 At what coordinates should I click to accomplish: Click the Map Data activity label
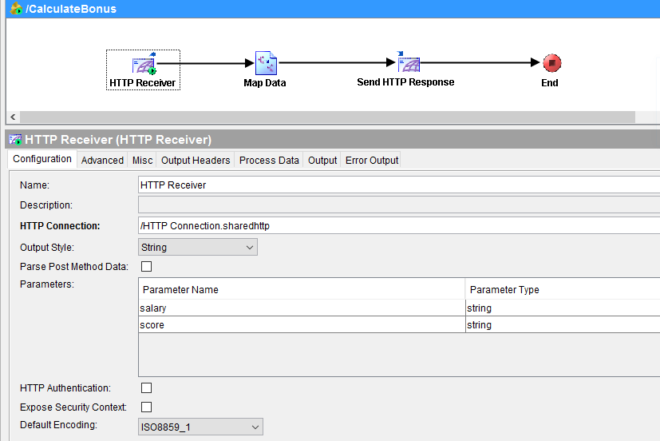click(265, 83)
